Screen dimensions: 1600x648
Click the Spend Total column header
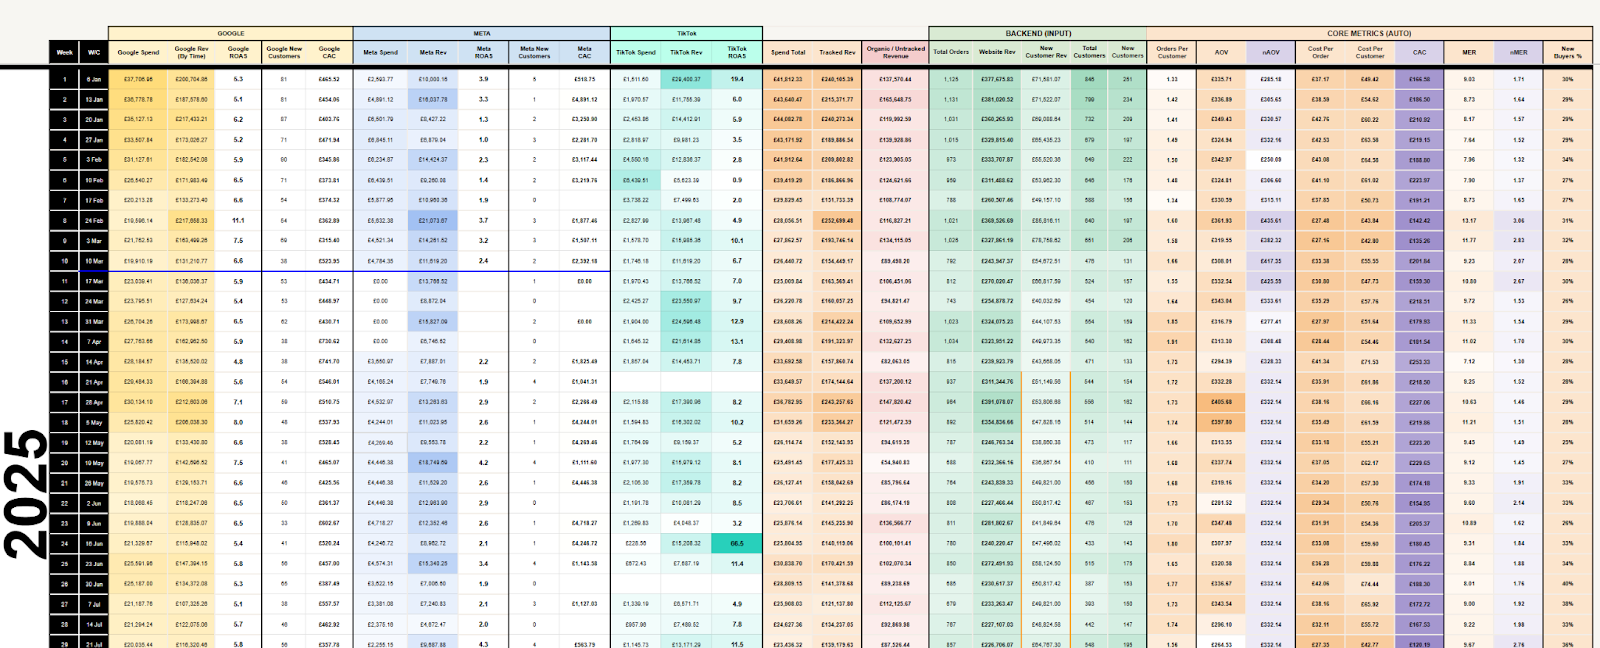point(788,52)
